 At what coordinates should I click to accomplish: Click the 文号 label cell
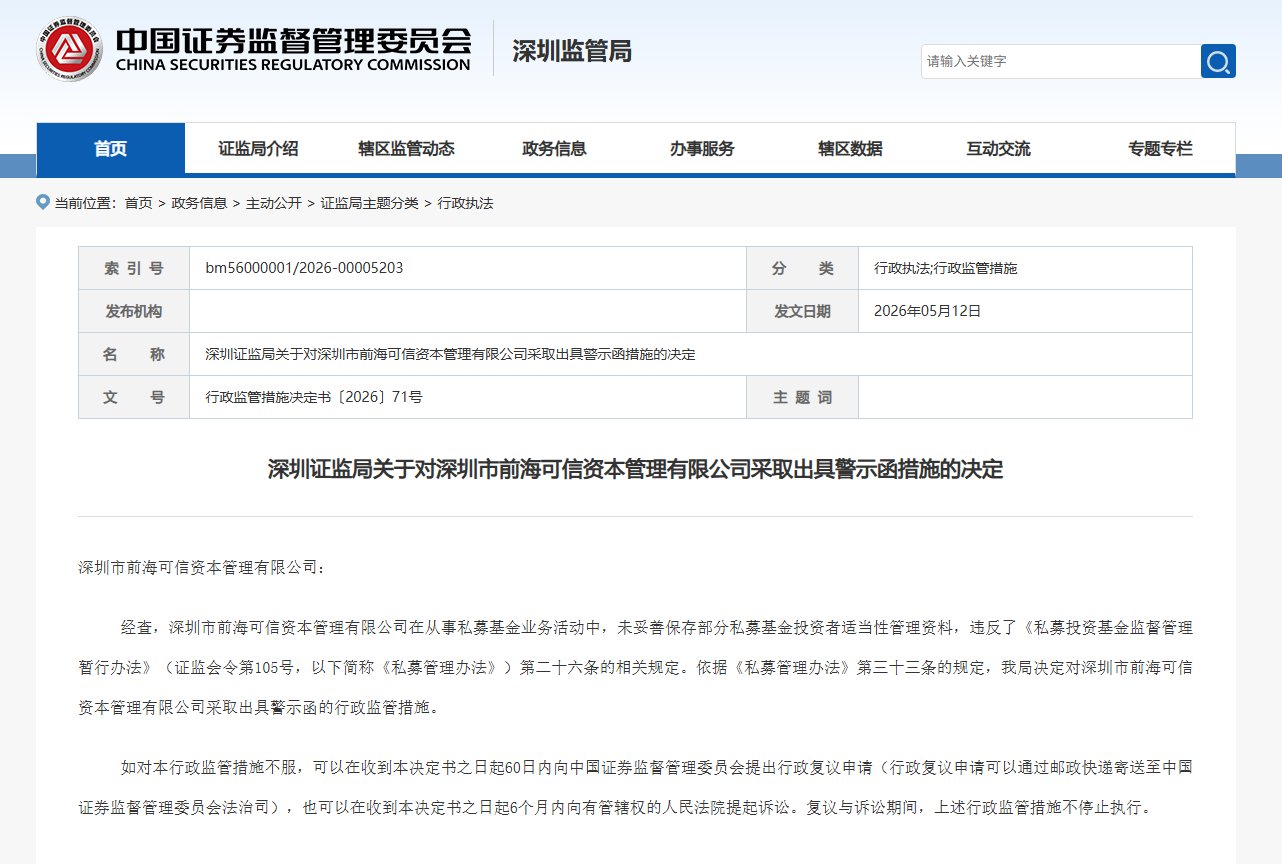[x=134, y=397]
